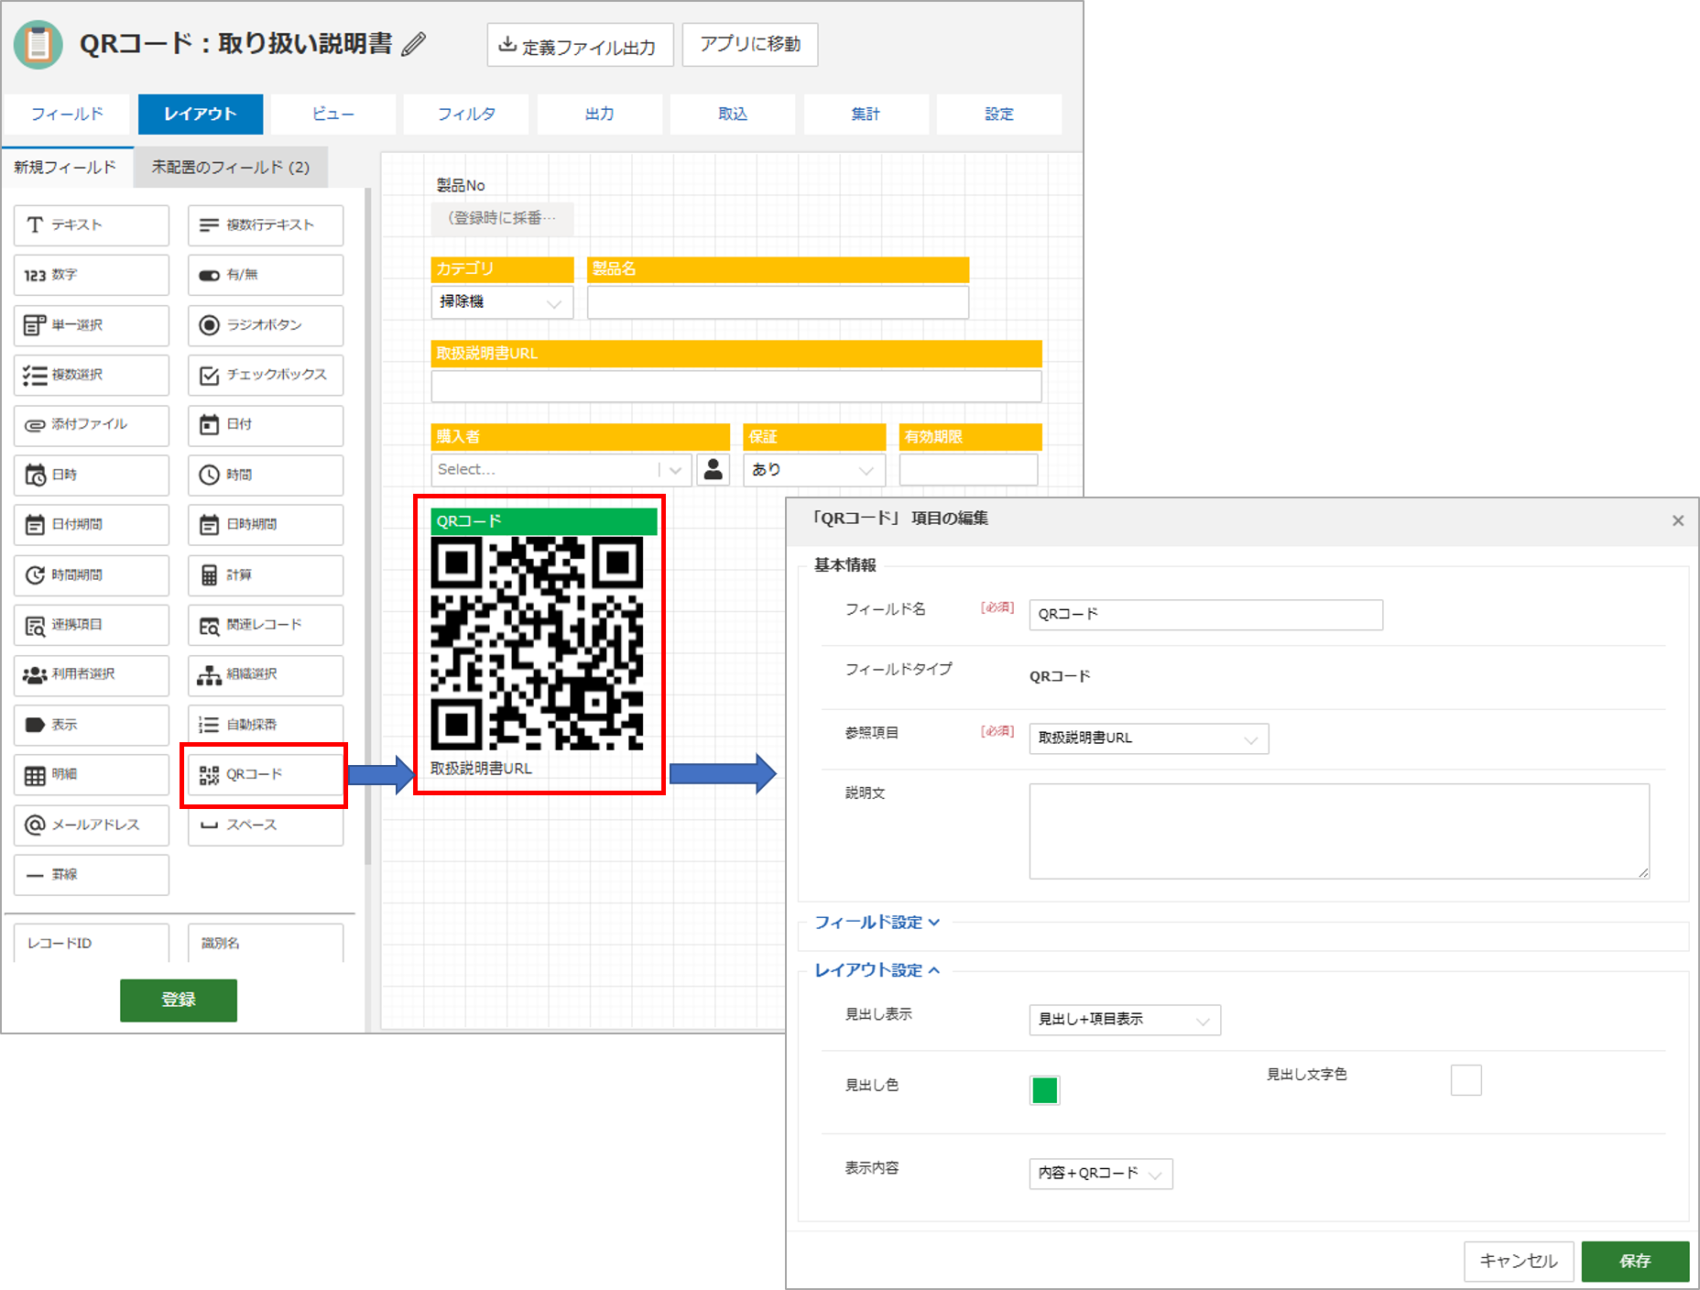
Task: Pick the チェックボックス field type
Action: pos(265,375)
